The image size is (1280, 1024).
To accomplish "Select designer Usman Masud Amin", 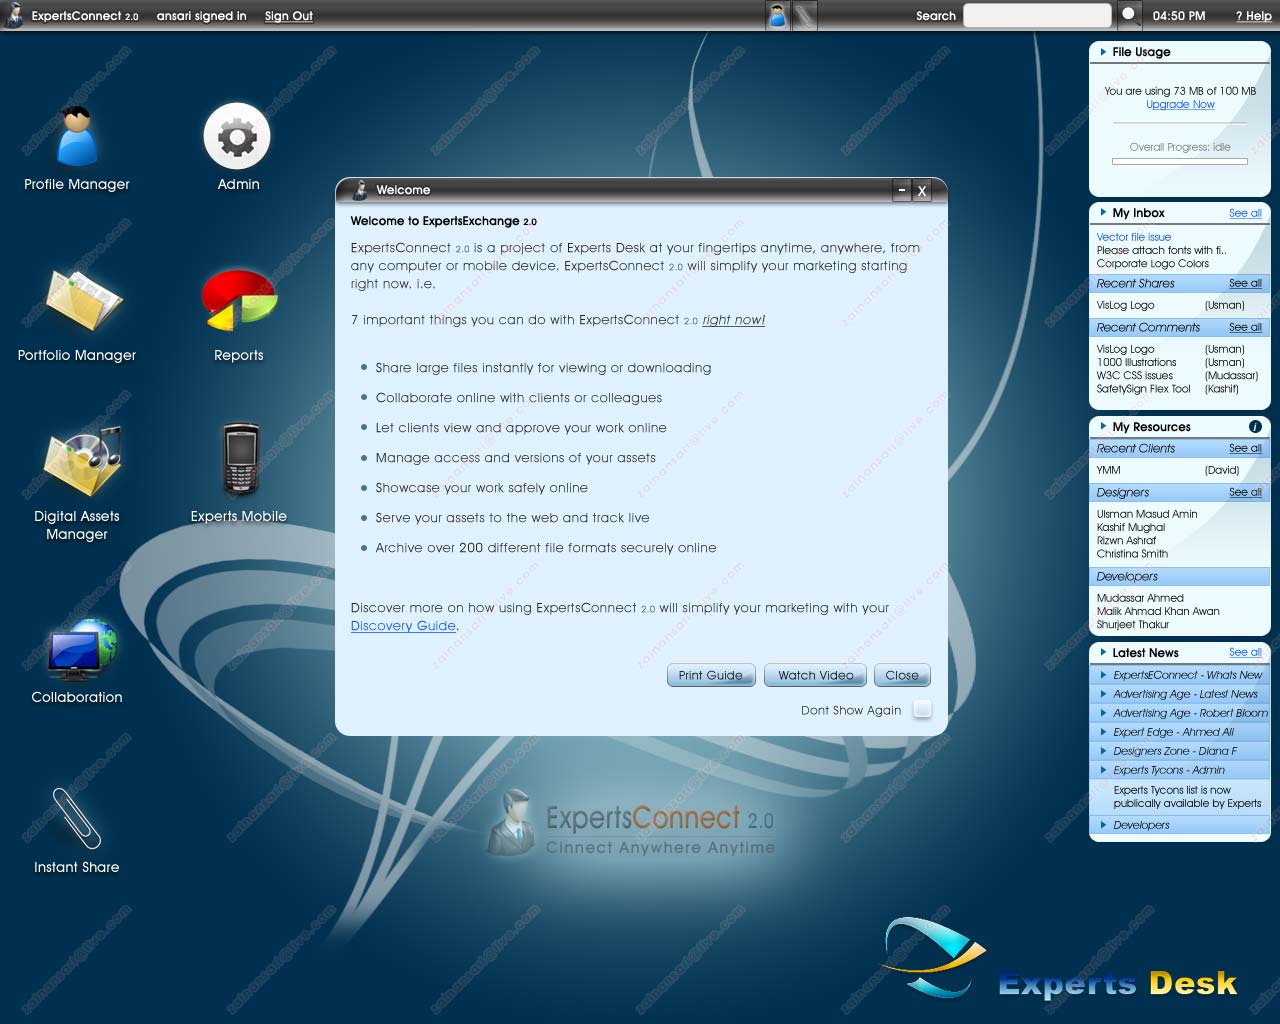I will pyautogui.click(x=1146, y=514).
